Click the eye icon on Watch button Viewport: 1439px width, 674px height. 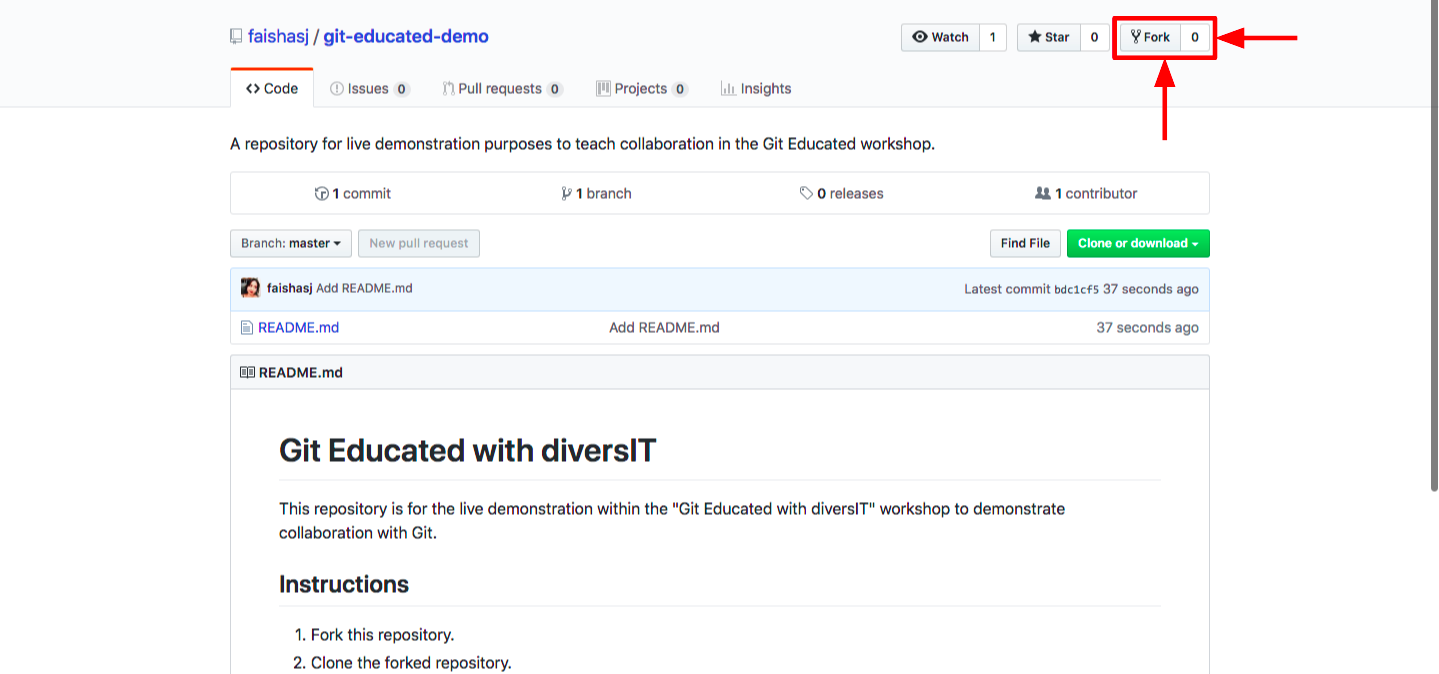point(920,37)
